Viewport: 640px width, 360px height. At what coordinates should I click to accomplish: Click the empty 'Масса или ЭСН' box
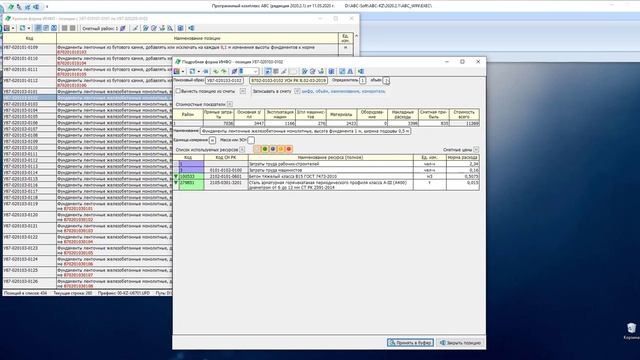pyautogui.click(x=251, y=140)
